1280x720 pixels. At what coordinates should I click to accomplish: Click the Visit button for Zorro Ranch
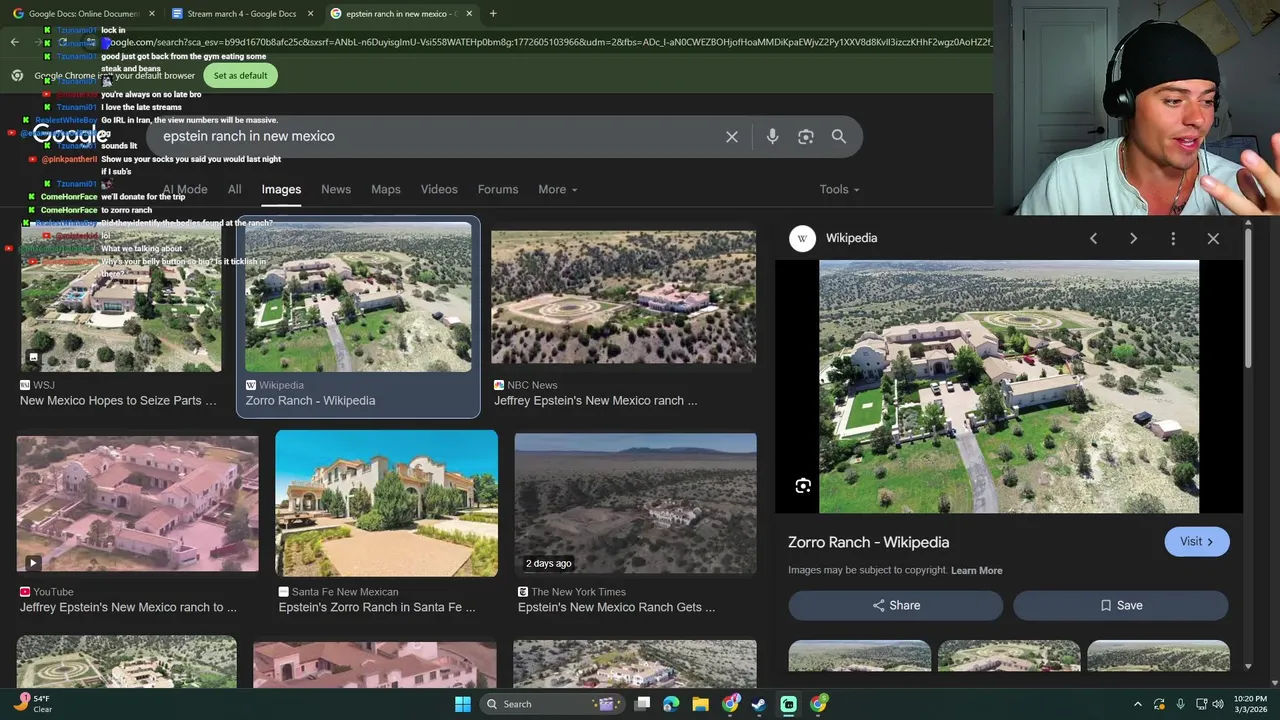coord(1197,542)
